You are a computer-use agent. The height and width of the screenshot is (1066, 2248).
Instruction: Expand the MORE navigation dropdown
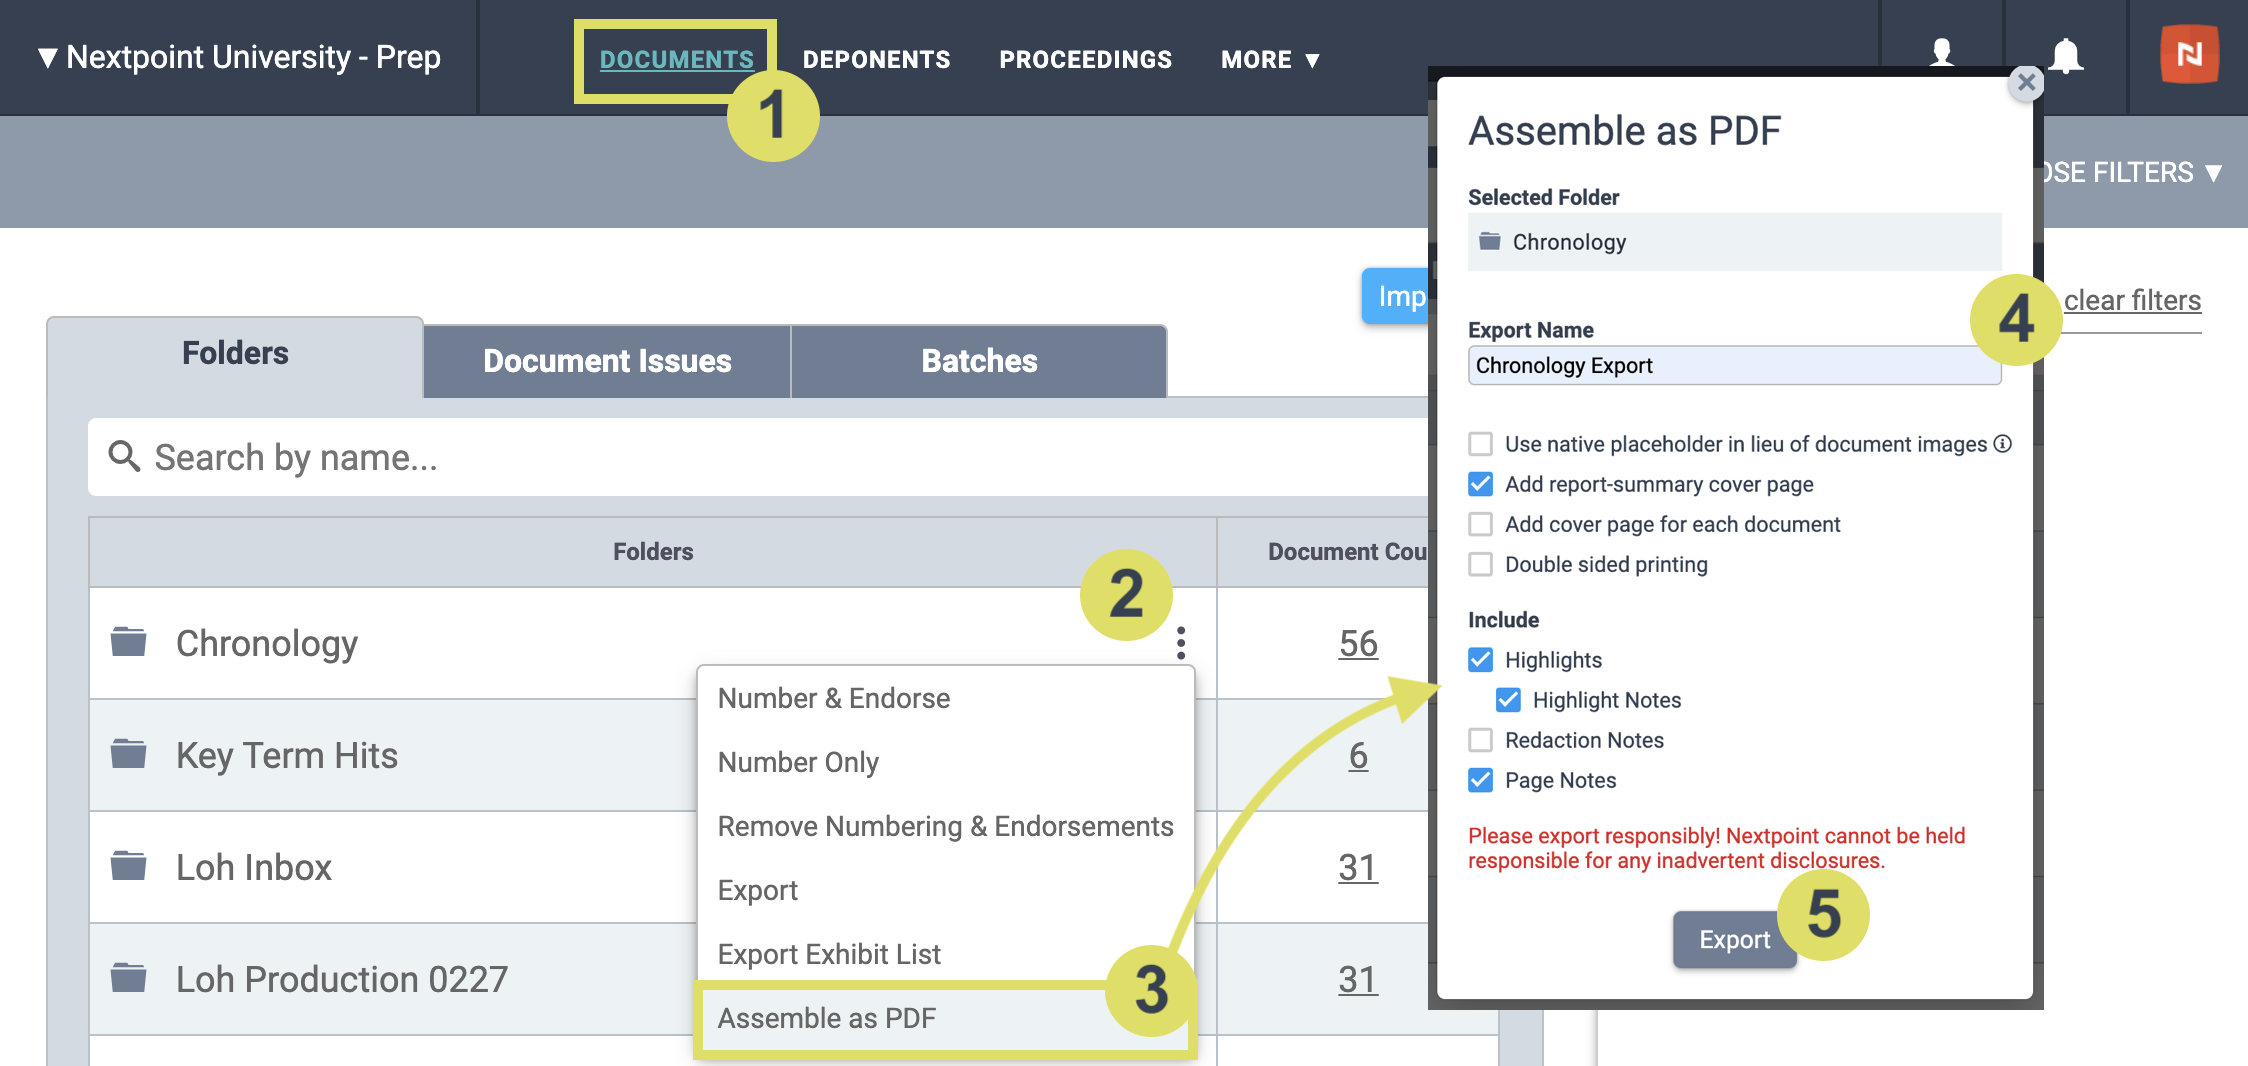[x=1270, y=60]
